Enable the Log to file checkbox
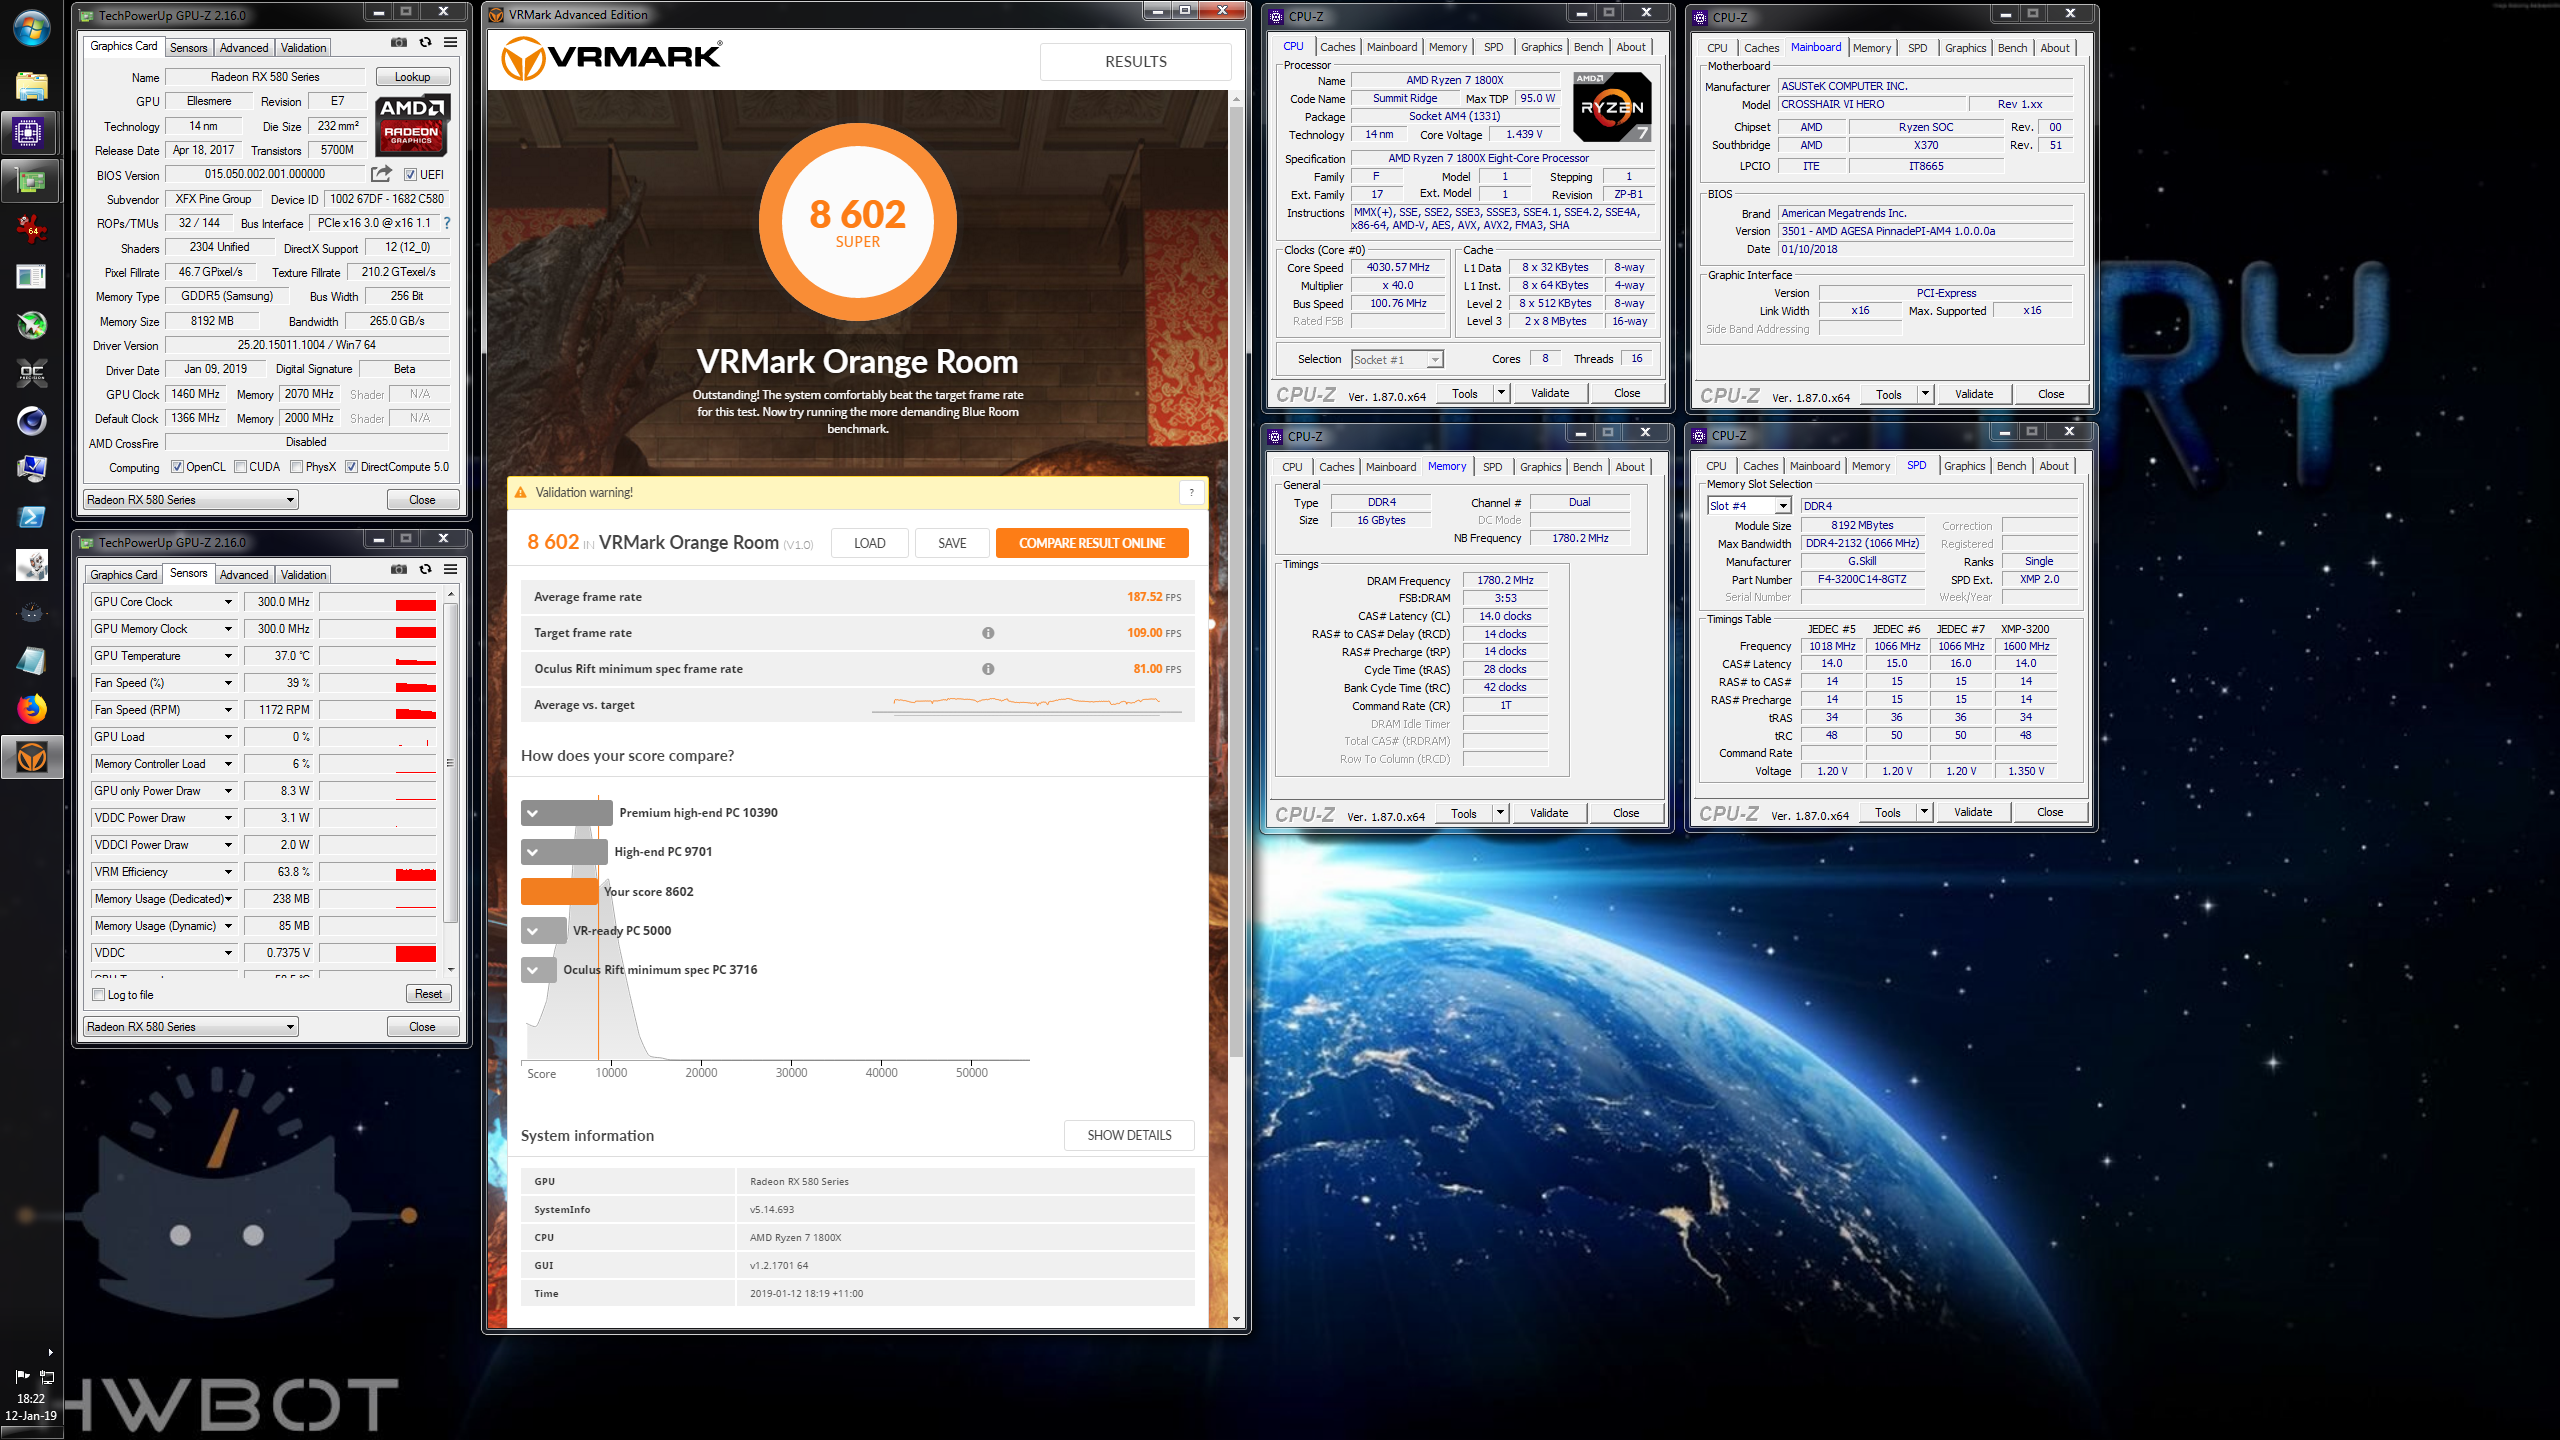Screen dimensions: 2560x1440 pos(98,995)
